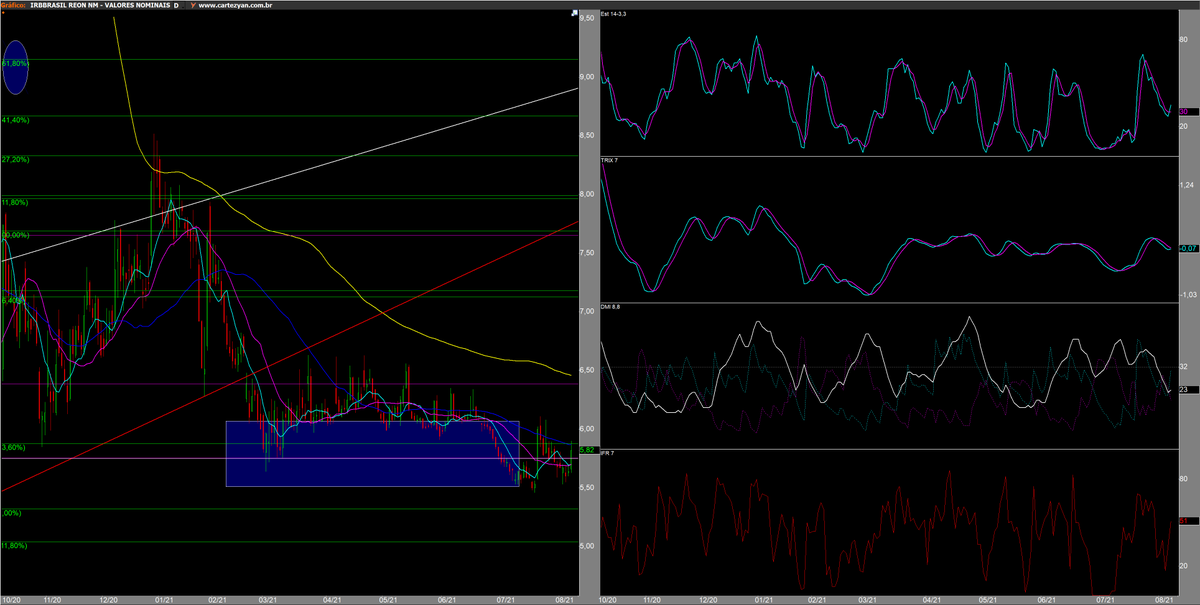Click the 5,00 price axis value
1200x605 pixels.
coord(588,546)
